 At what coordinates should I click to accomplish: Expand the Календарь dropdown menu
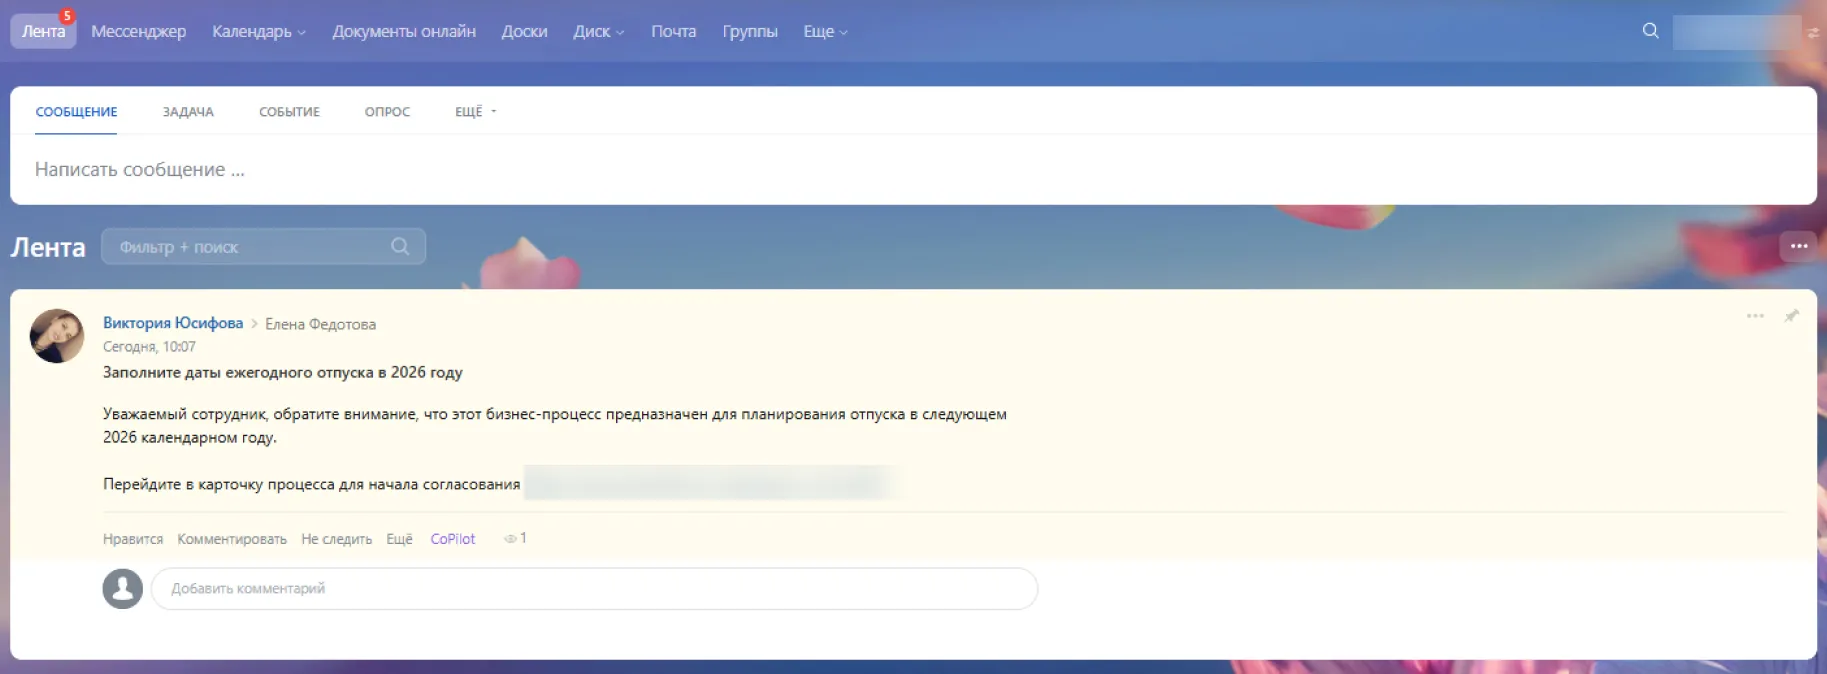pos(258,32)
